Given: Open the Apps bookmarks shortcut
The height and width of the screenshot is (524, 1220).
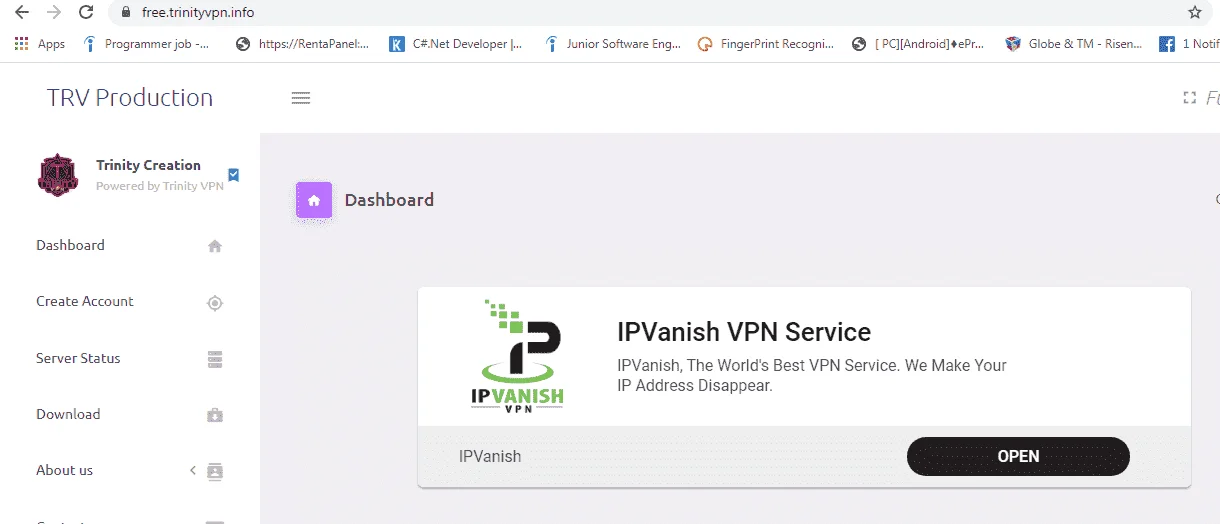Looking at the screenshot, I should [x=40, y=44].
